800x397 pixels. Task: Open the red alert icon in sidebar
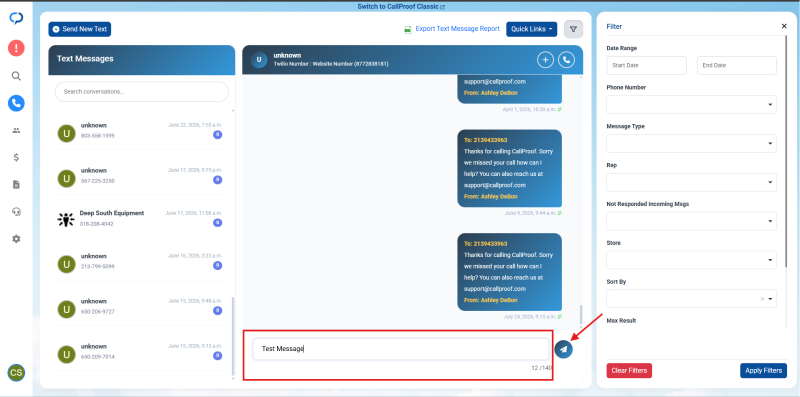16,48
